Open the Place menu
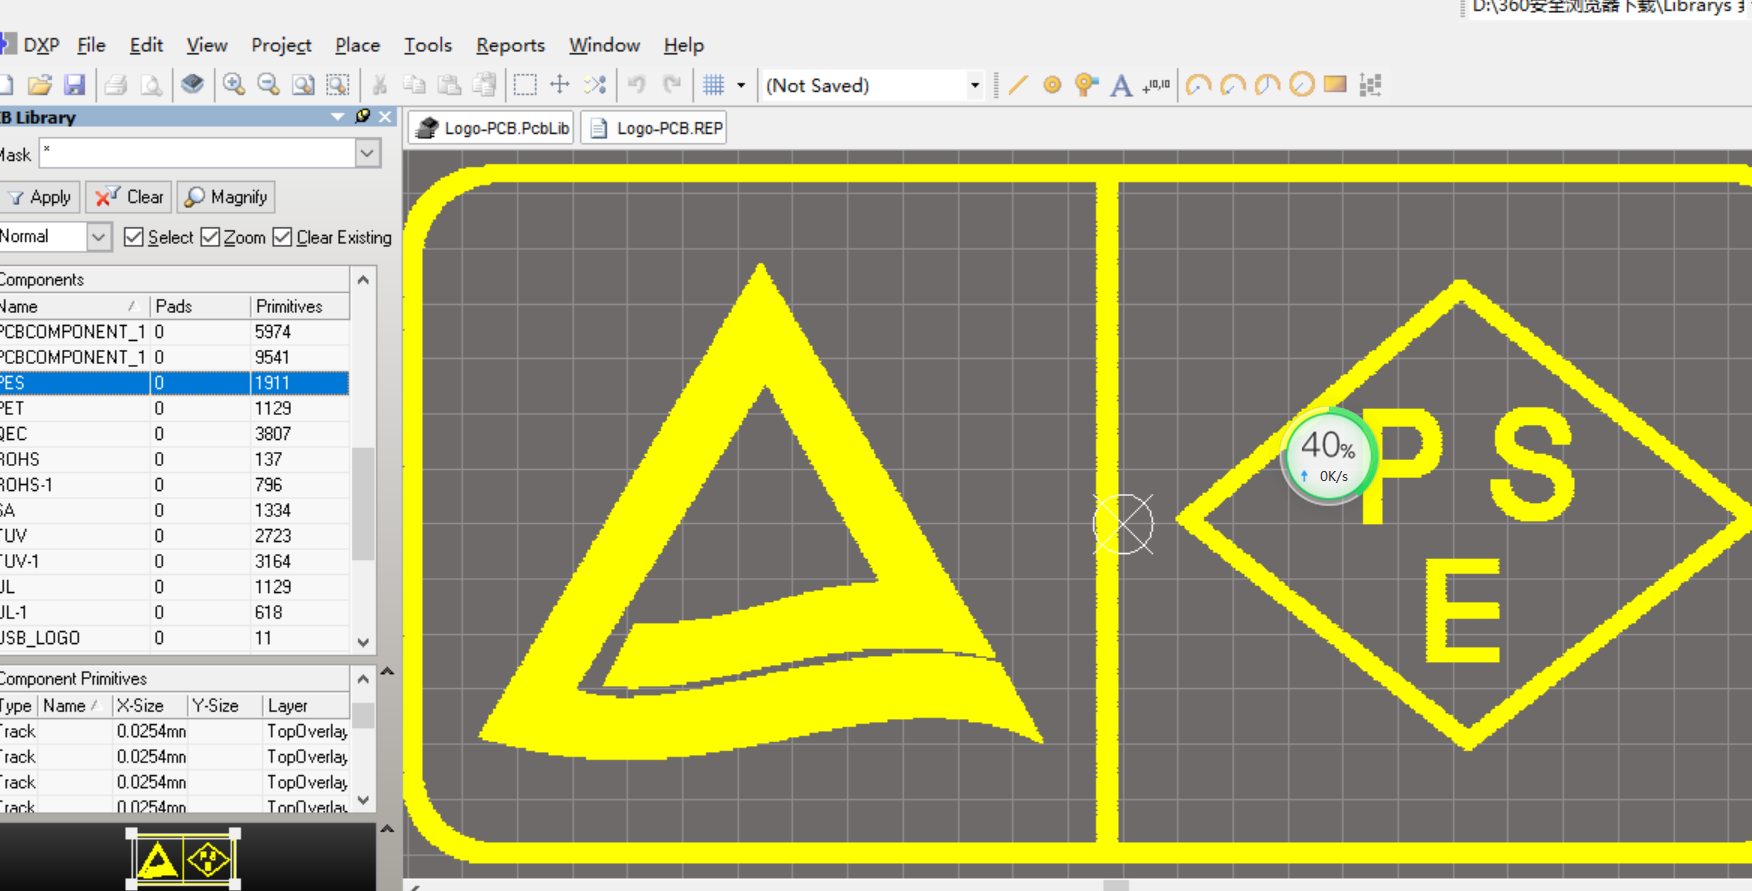 357,45
